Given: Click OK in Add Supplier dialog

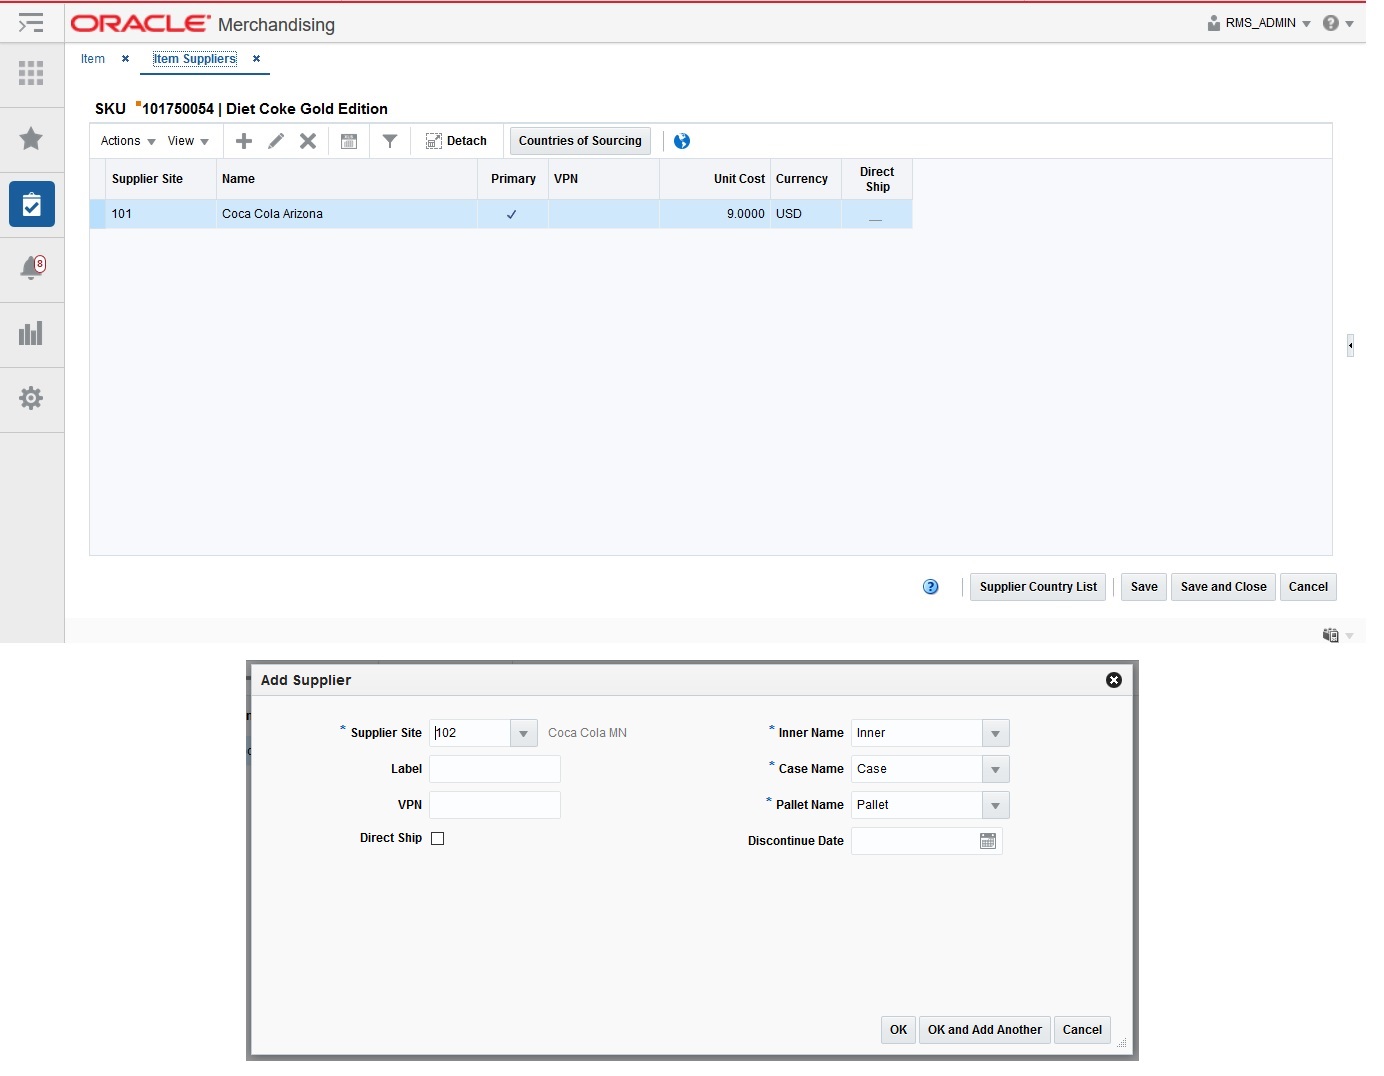Looking at the screenshot, I should click(898, 1030).
